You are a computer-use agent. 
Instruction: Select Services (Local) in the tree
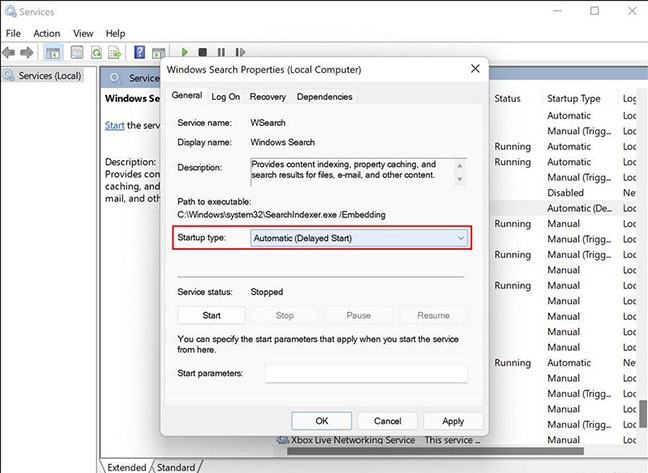(47, 76)
